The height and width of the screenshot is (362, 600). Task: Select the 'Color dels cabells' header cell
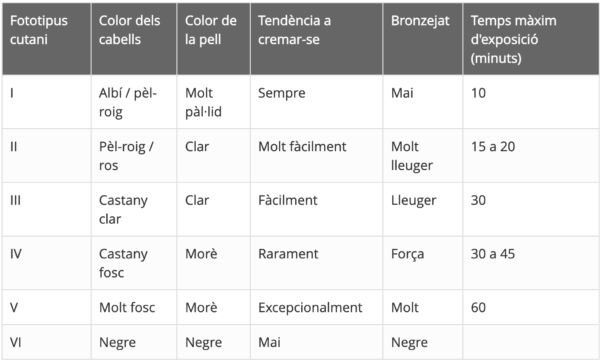pyautogui.click(x=134, y=39)
